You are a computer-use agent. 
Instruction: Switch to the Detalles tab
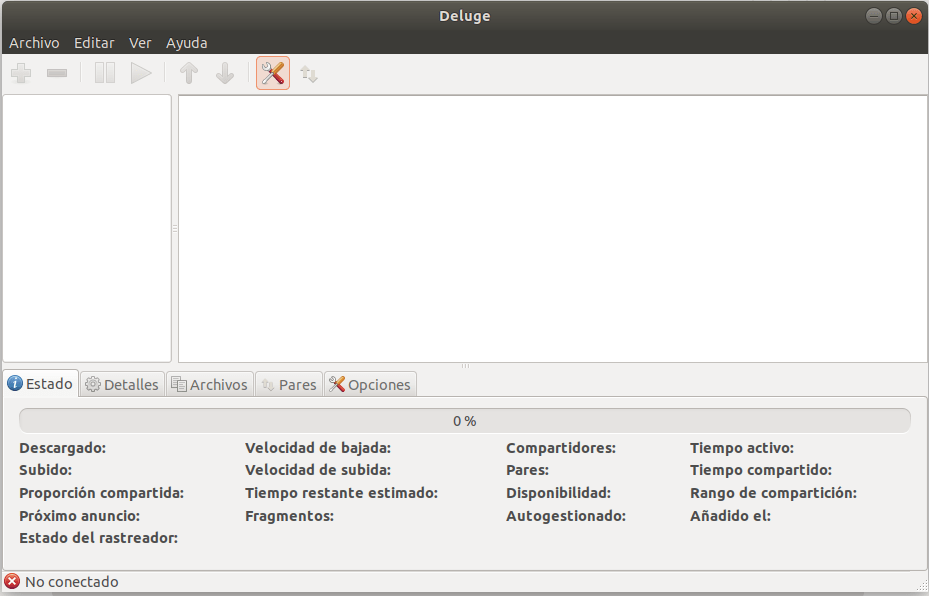pyautogui.click(x=122, y=385)
